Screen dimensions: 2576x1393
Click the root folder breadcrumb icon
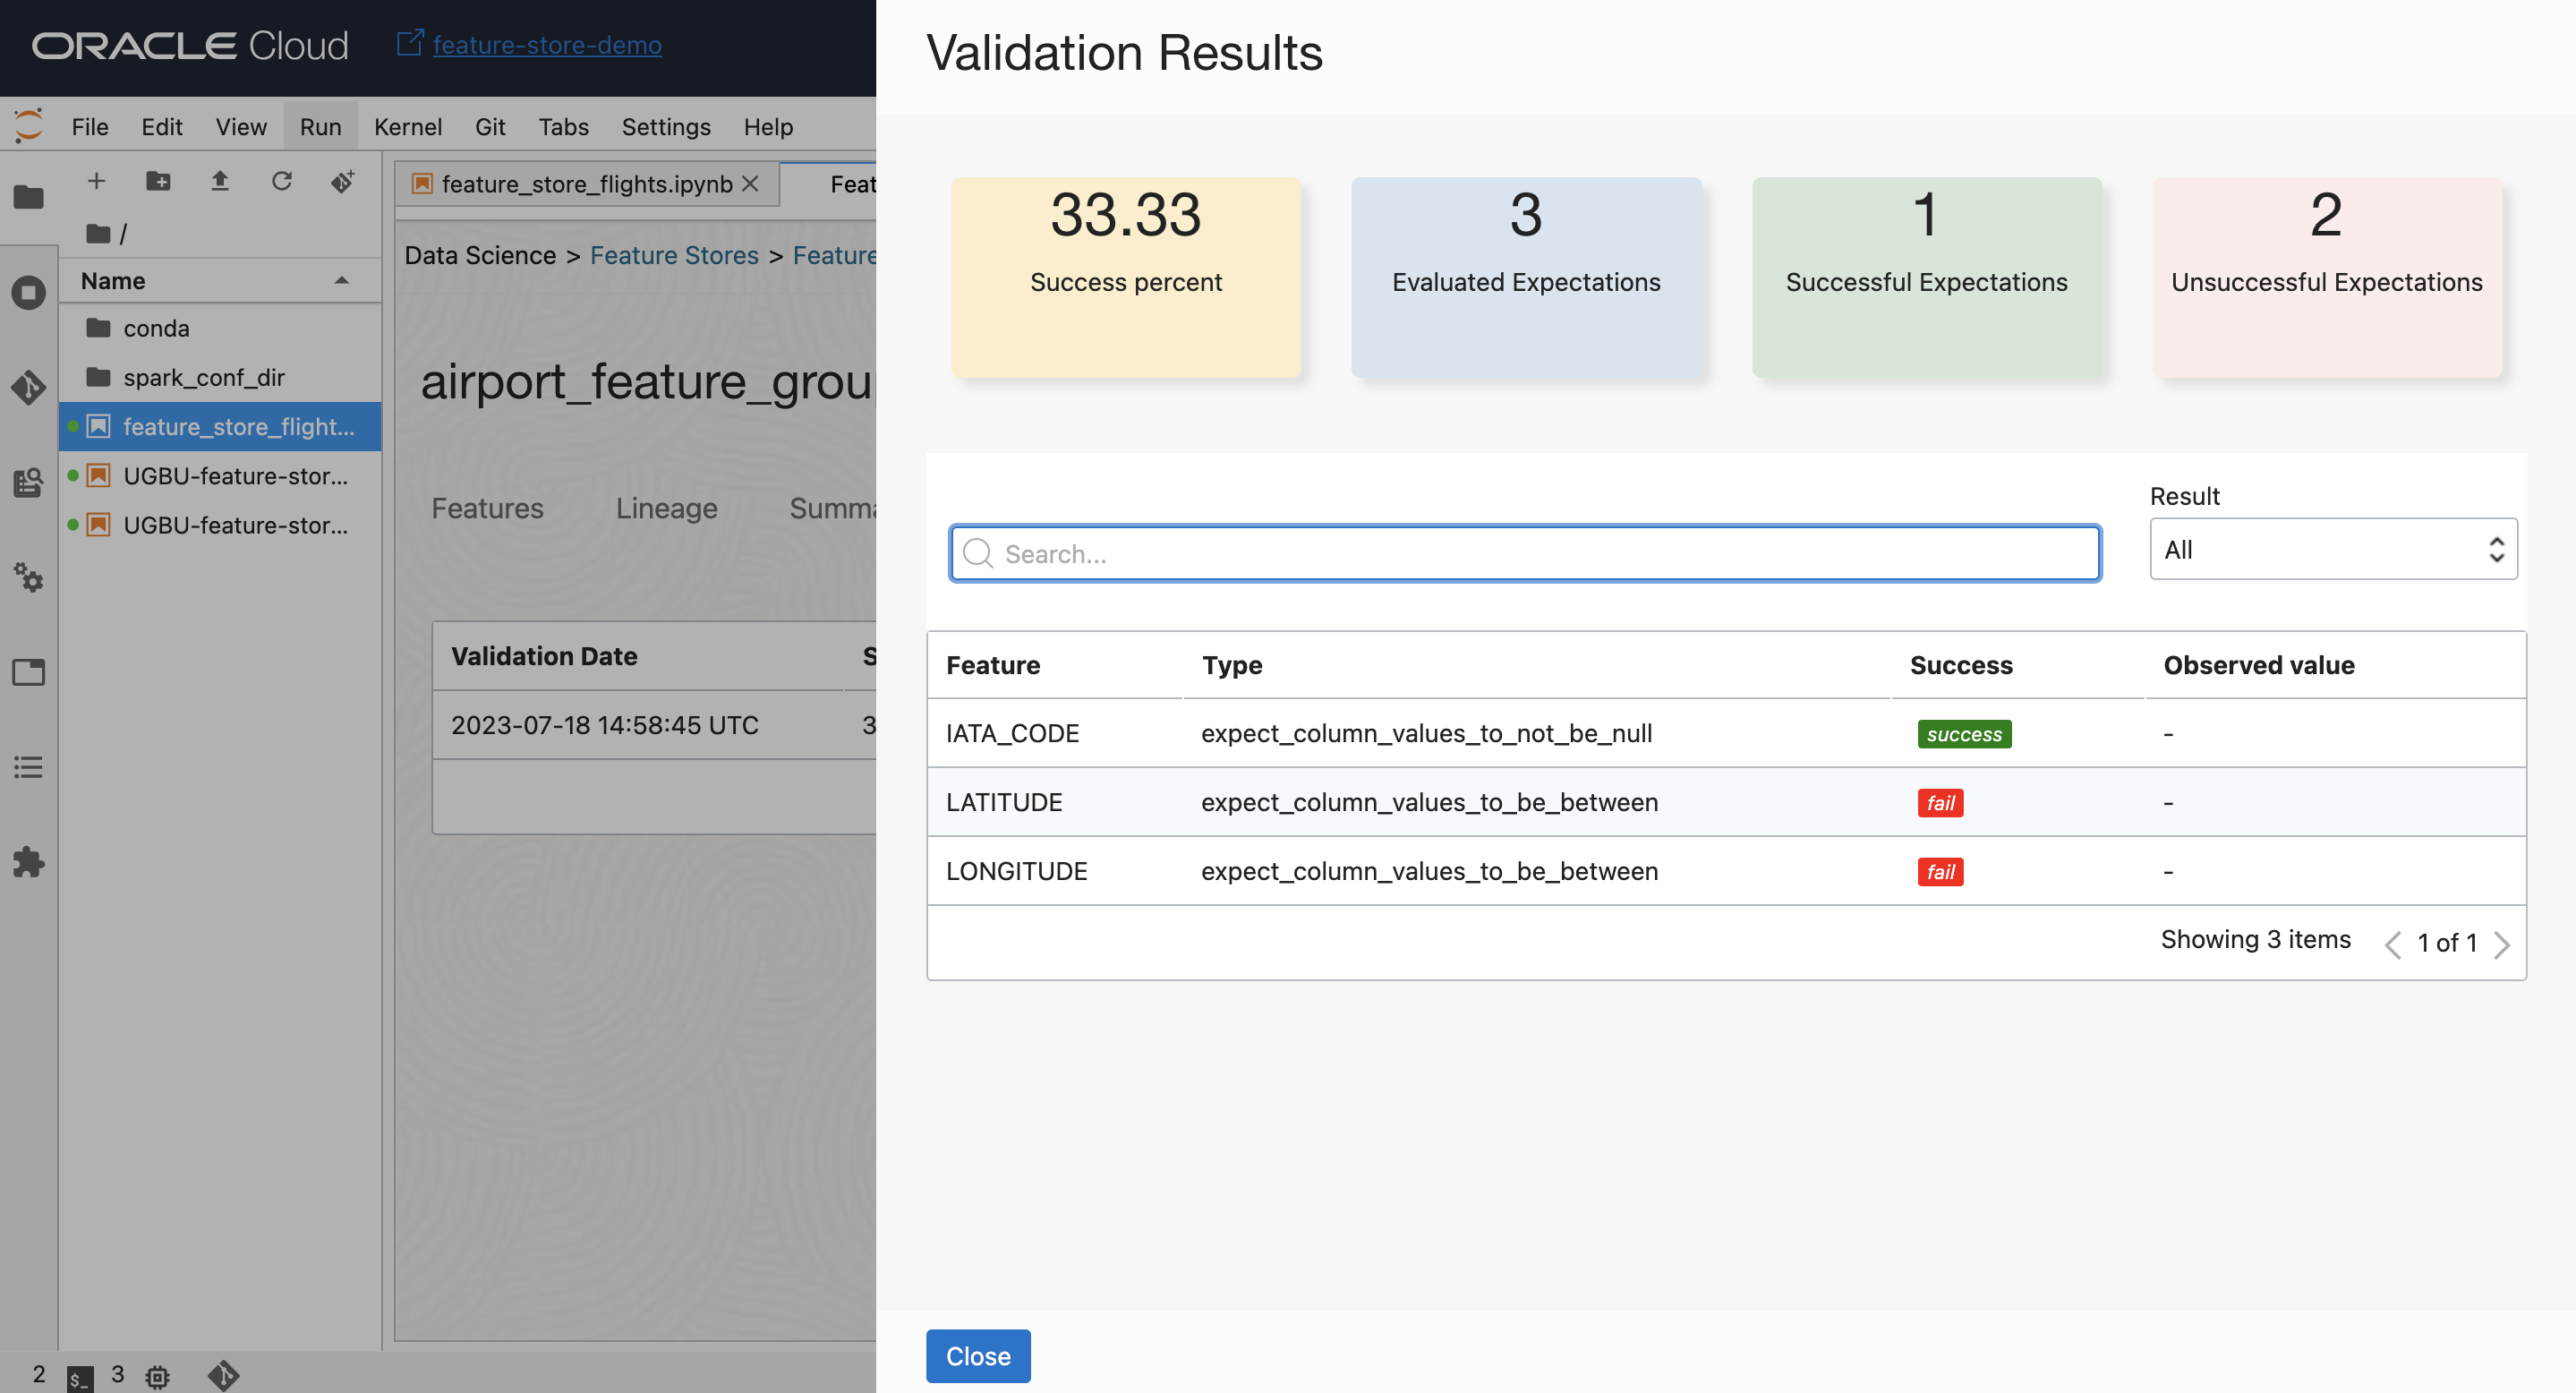(x=98, y=233)
